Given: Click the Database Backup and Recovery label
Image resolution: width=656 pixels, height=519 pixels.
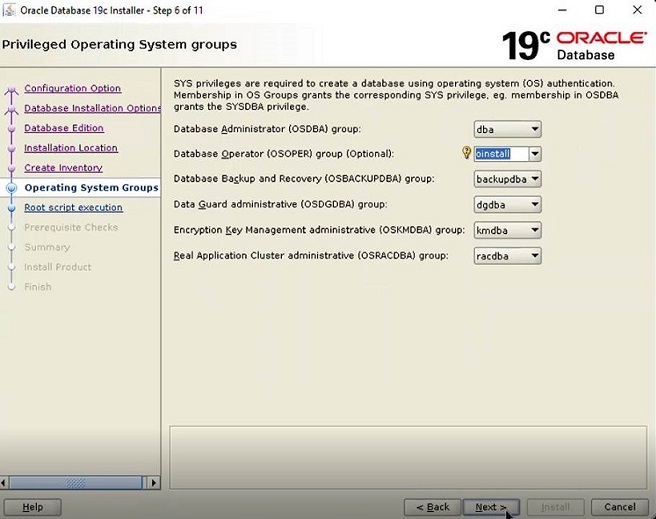Looking at the screenshot, I should (304, 179).
